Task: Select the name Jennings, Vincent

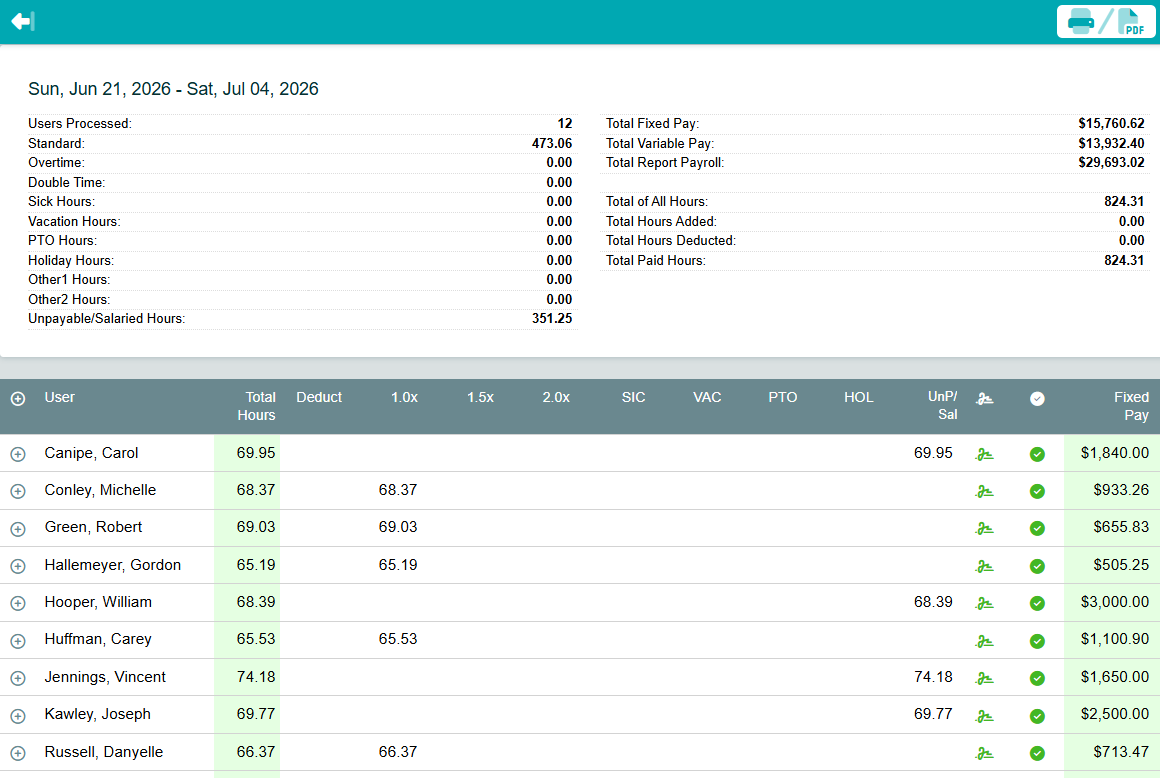Action: (x=105, y=677)
